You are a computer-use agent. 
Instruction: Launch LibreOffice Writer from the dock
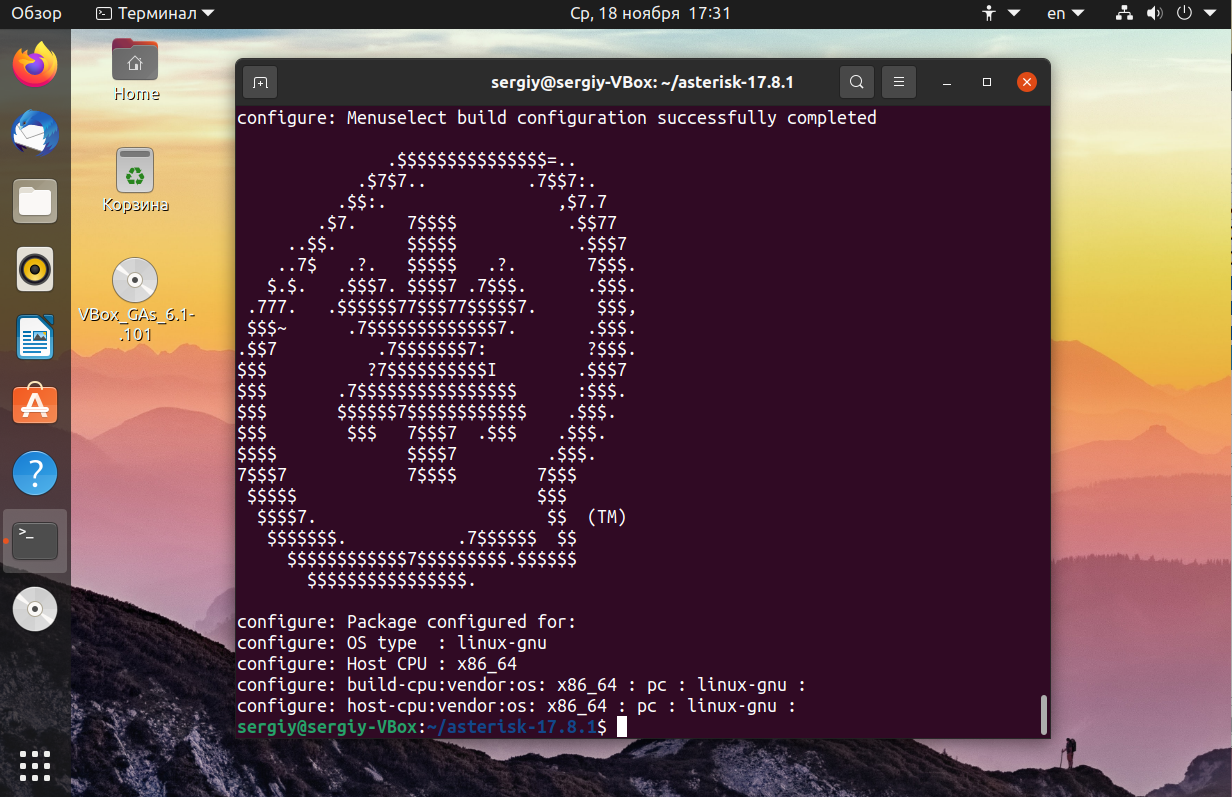click(x=35, y=337)
